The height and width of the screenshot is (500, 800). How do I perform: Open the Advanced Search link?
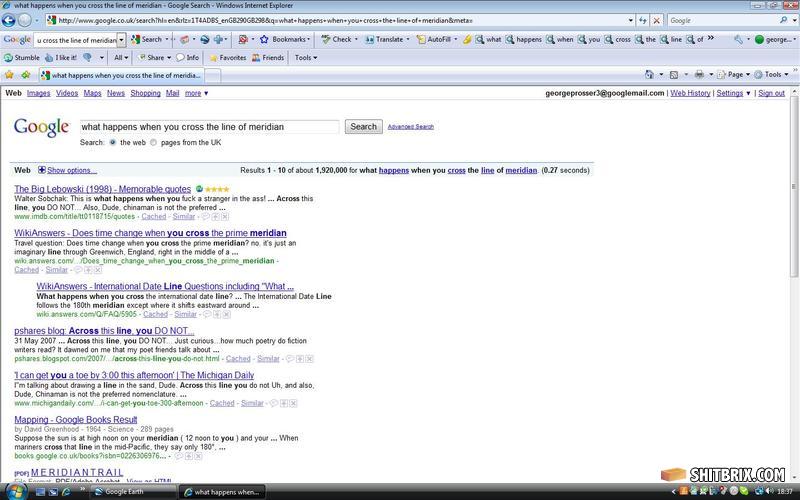coord(411,127)
